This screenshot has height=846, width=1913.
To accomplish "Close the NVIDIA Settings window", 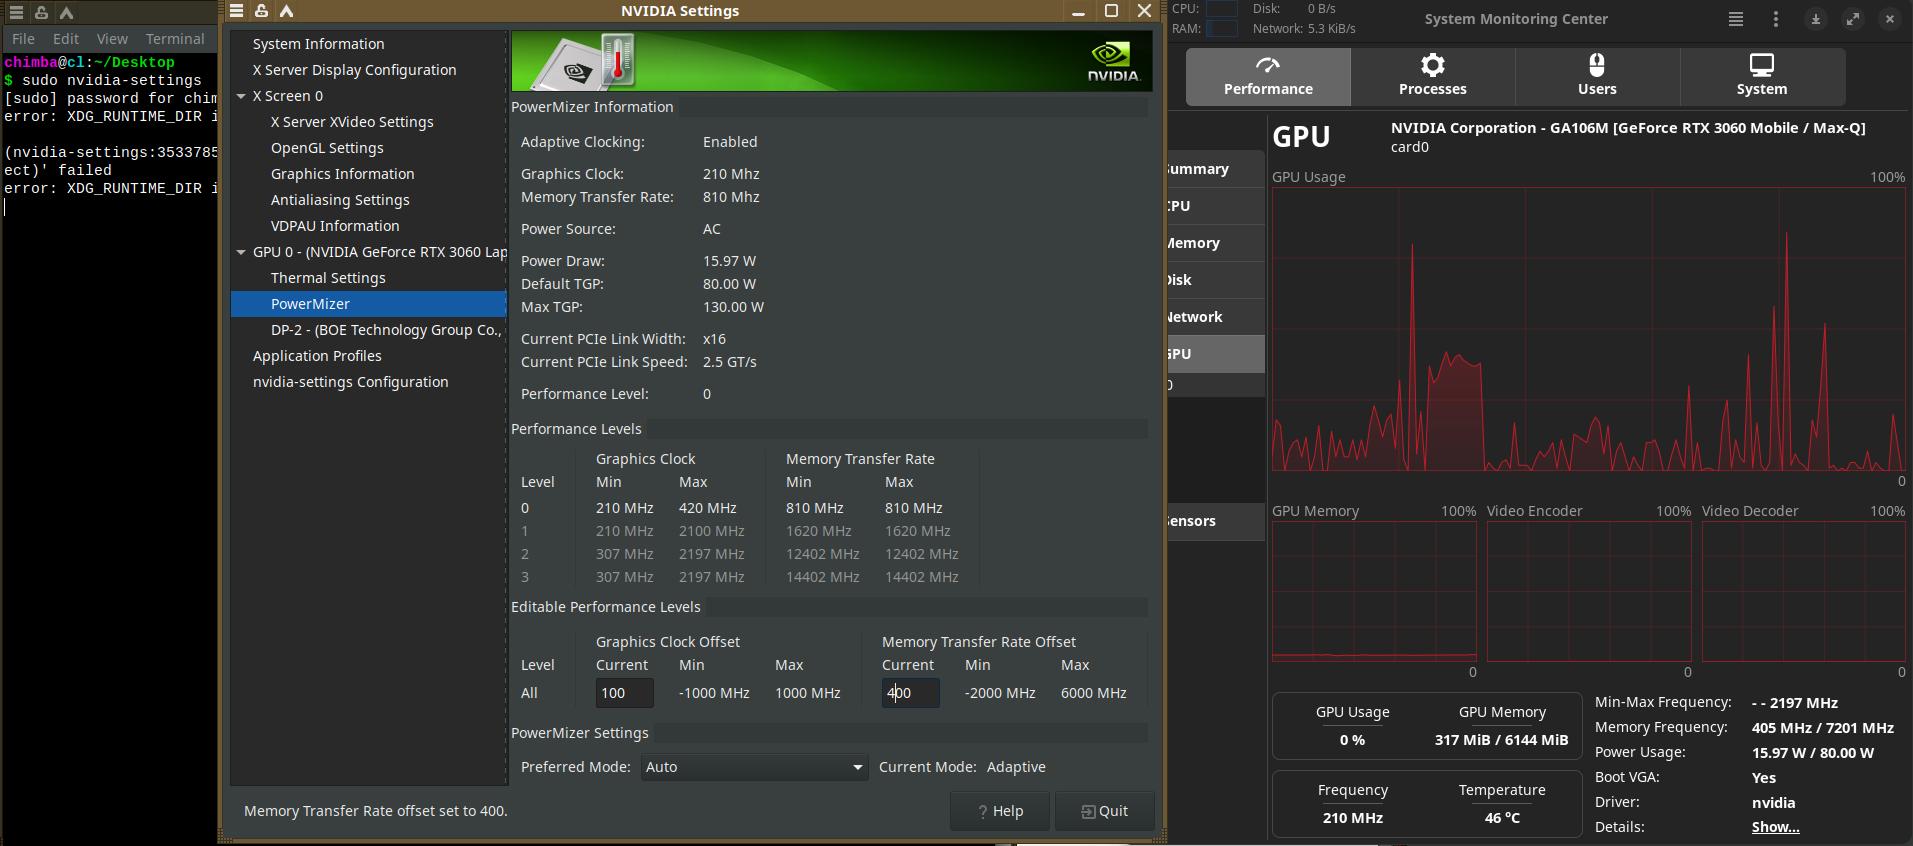I will [1145, 11].
